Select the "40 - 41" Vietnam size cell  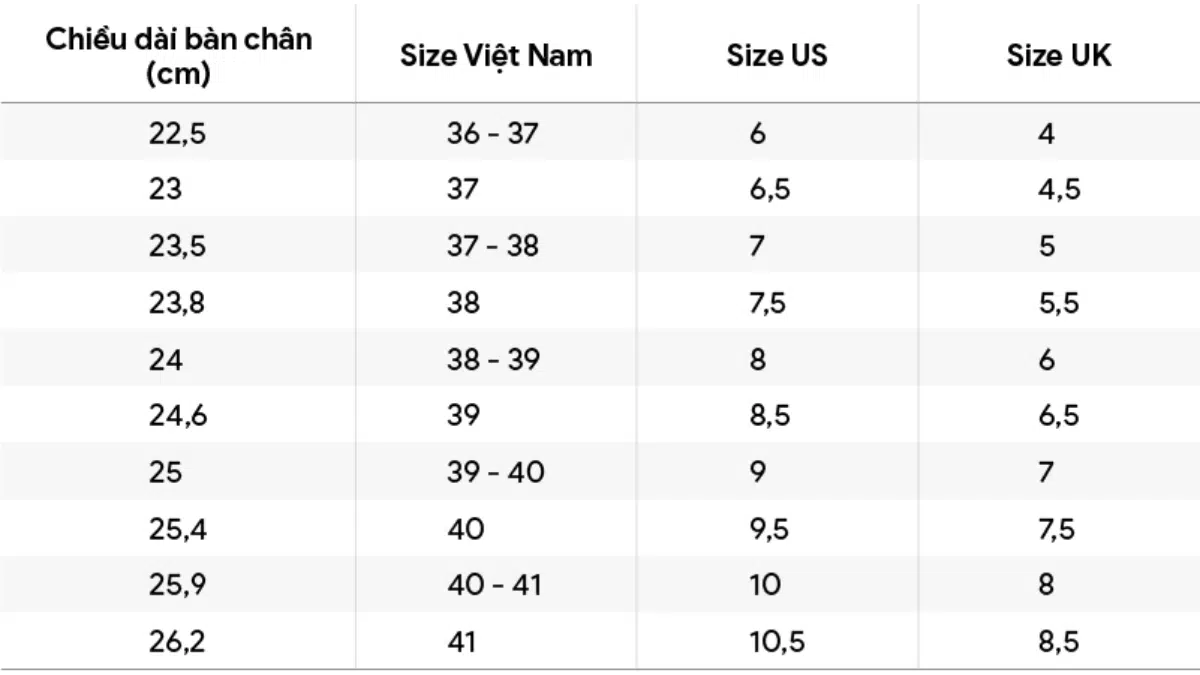pos(494,585)
